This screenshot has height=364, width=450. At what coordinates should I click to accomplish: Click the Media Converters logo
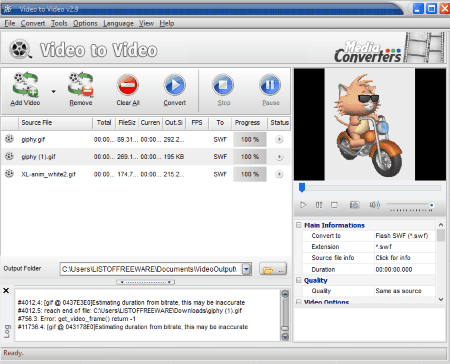(368, 52)
